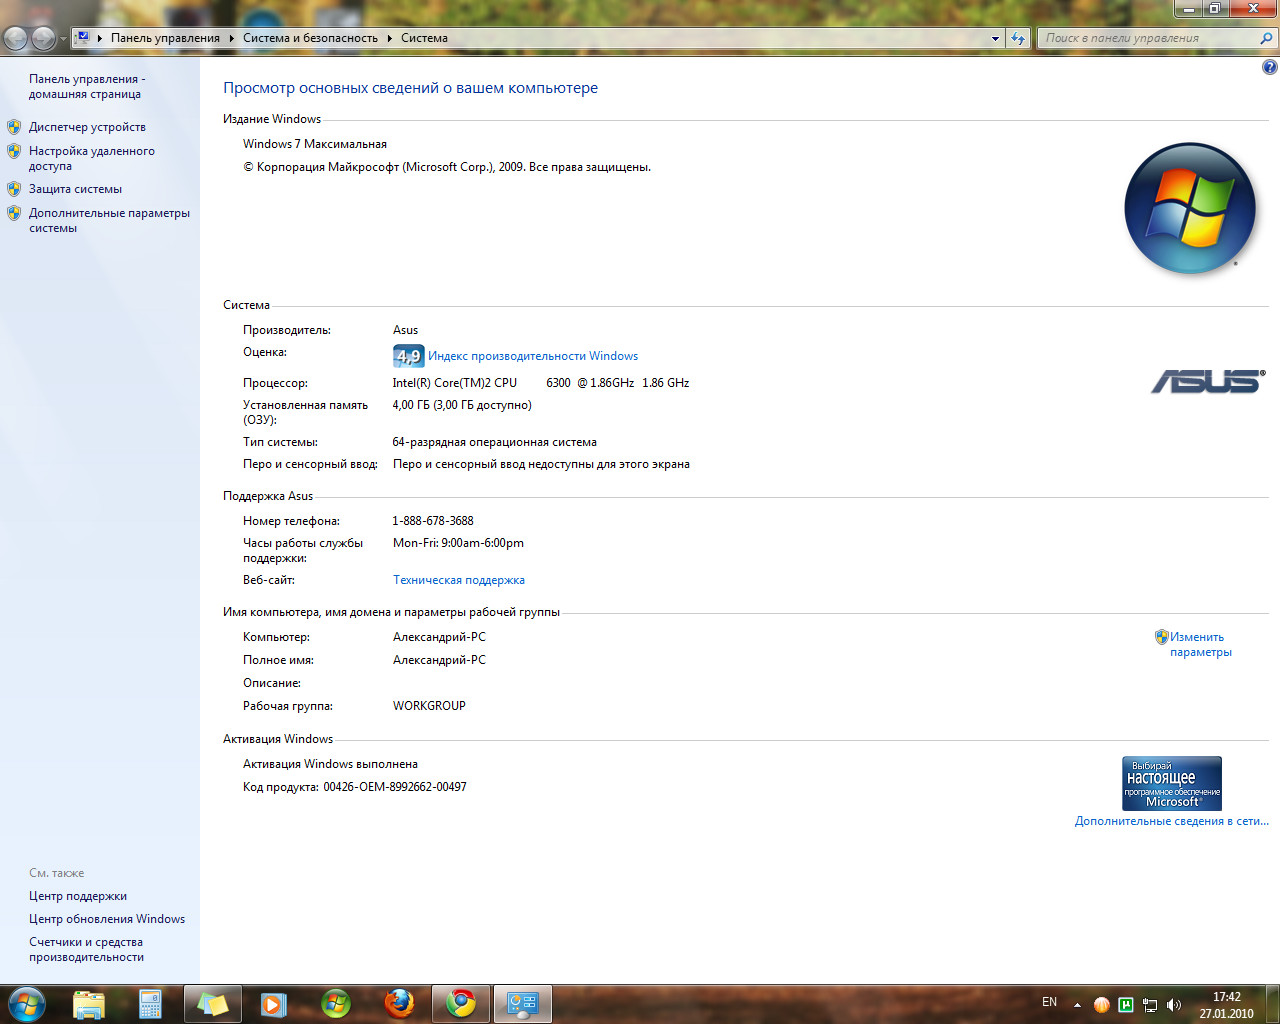Open 'Диспетчер устройств' in the sidebar
Screen dimensions: 1280x1024
tap(87, 127)
